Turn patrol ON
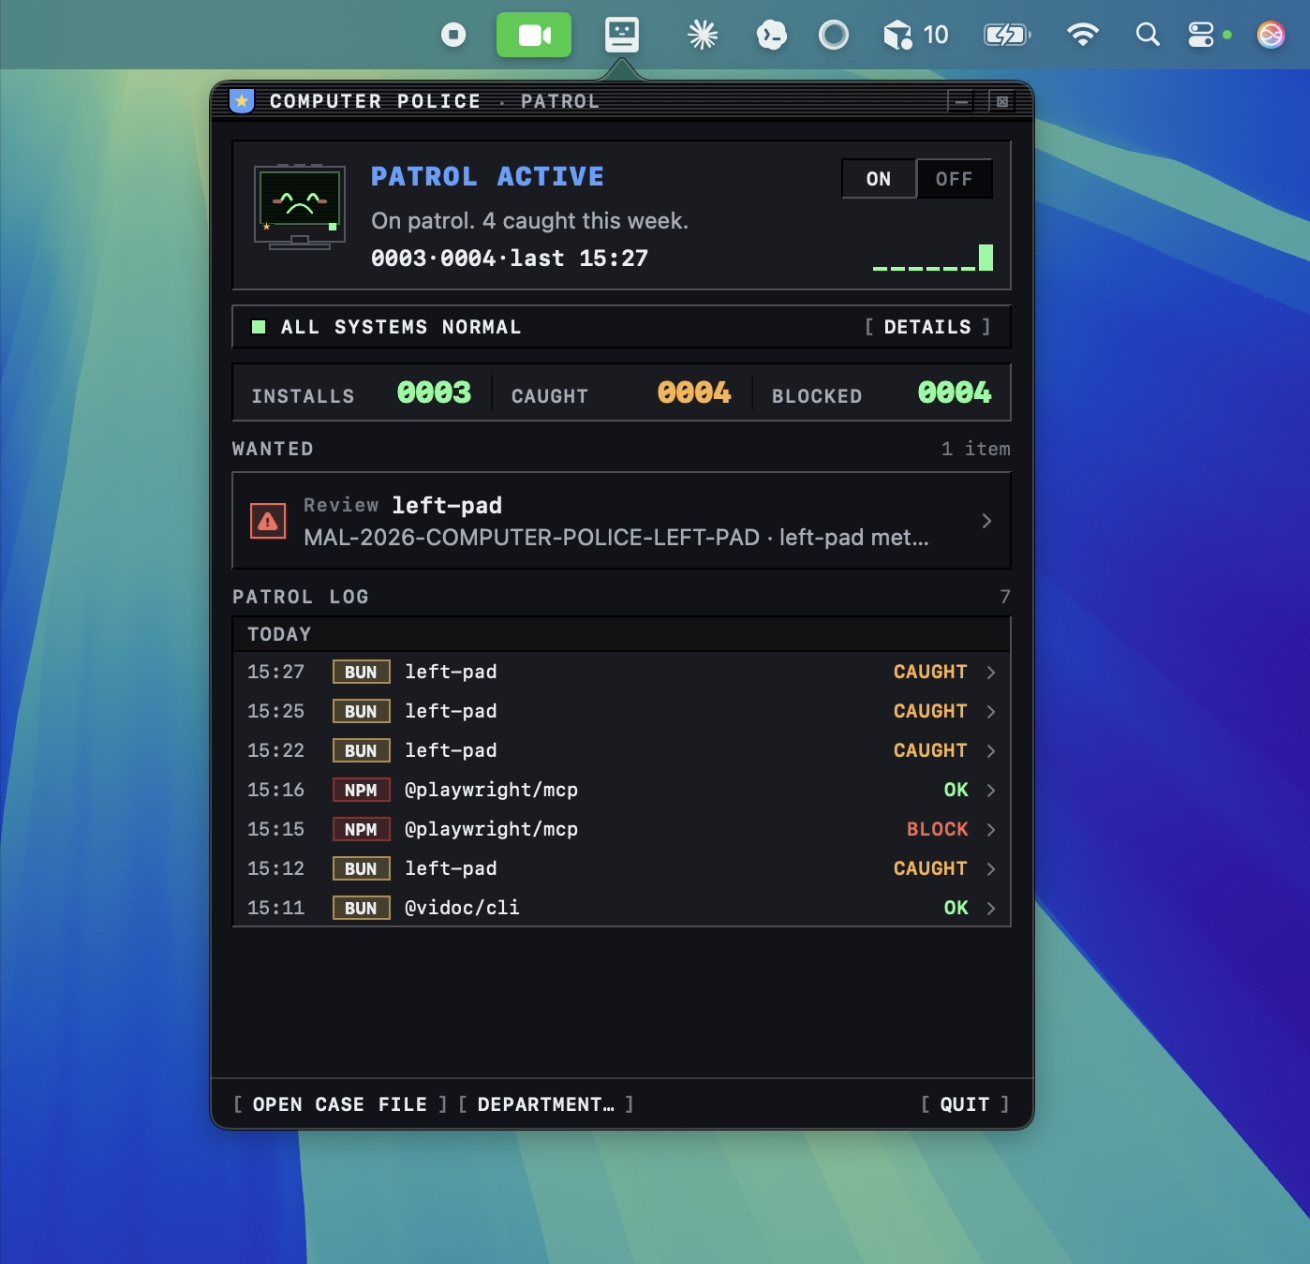 (879, 179)
